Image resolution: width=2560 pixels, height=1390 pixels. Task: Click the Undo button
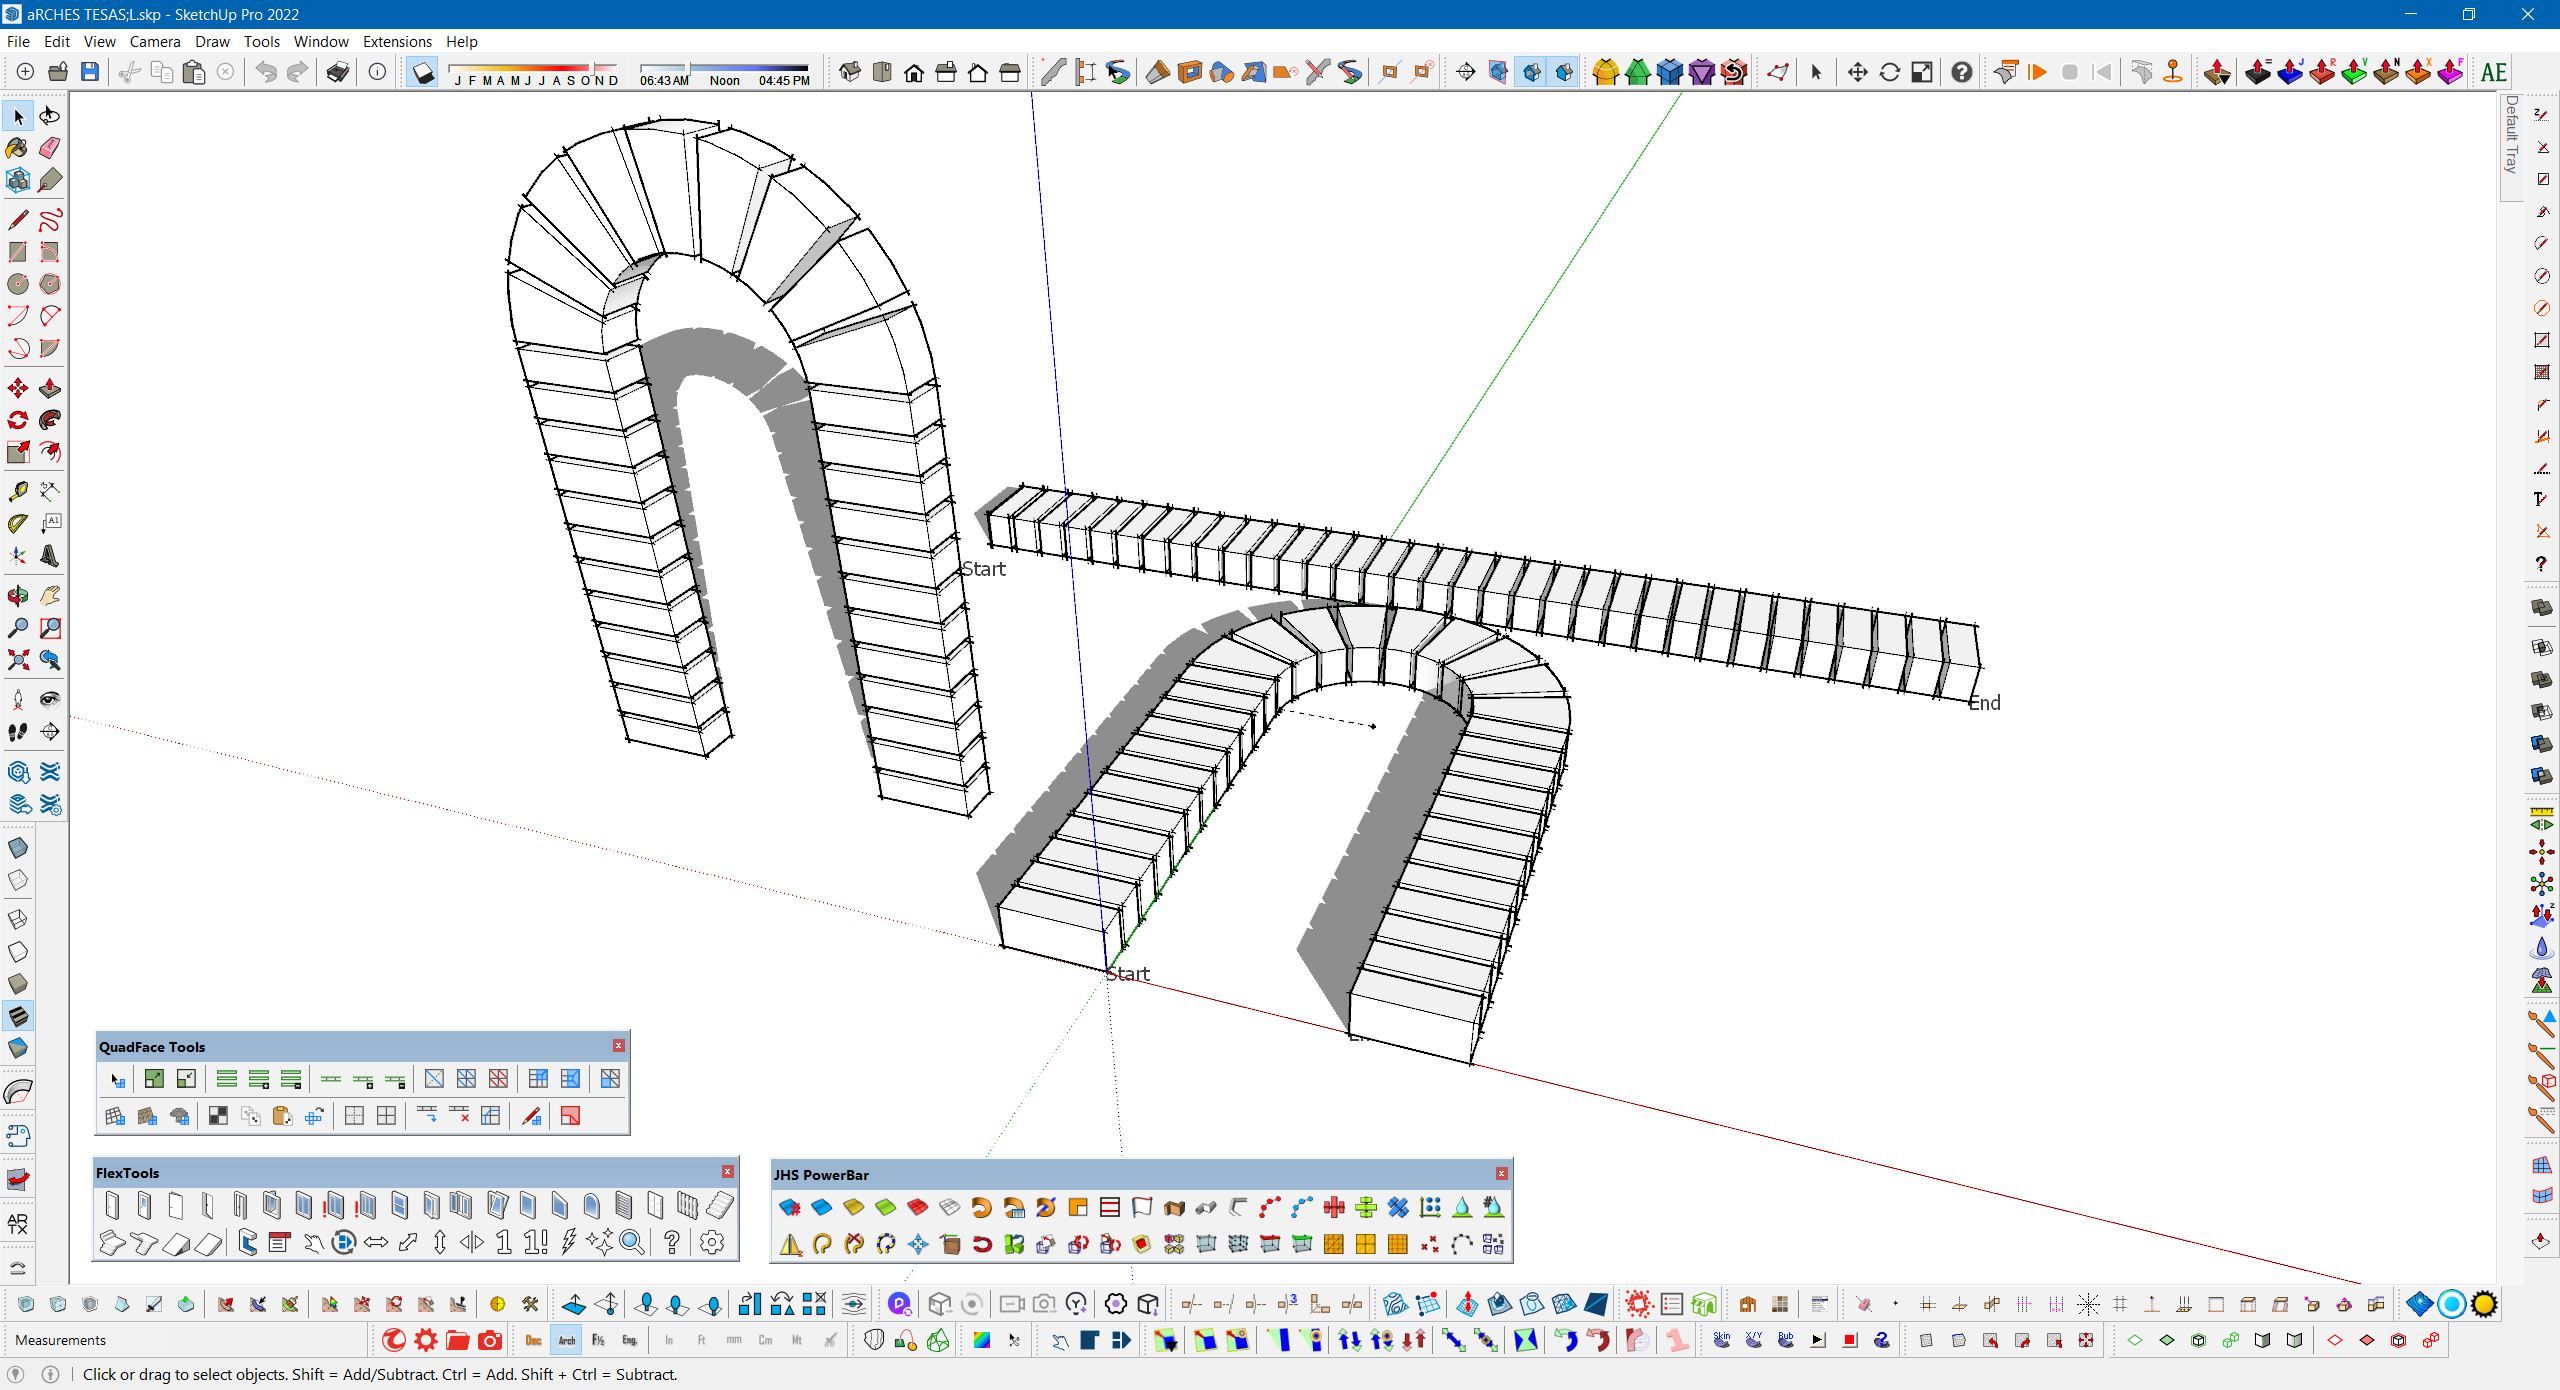click(x=266, y=72)
